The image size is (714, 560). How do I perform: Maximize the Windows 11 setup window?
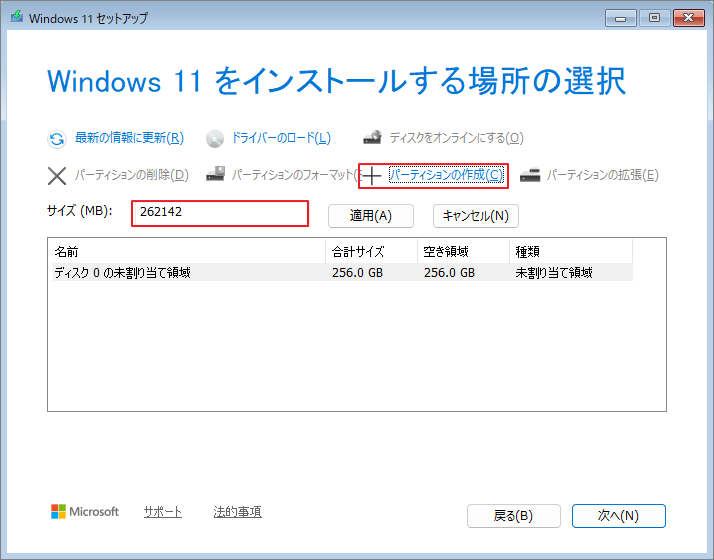pyautogui.click(x=654, y=18)
